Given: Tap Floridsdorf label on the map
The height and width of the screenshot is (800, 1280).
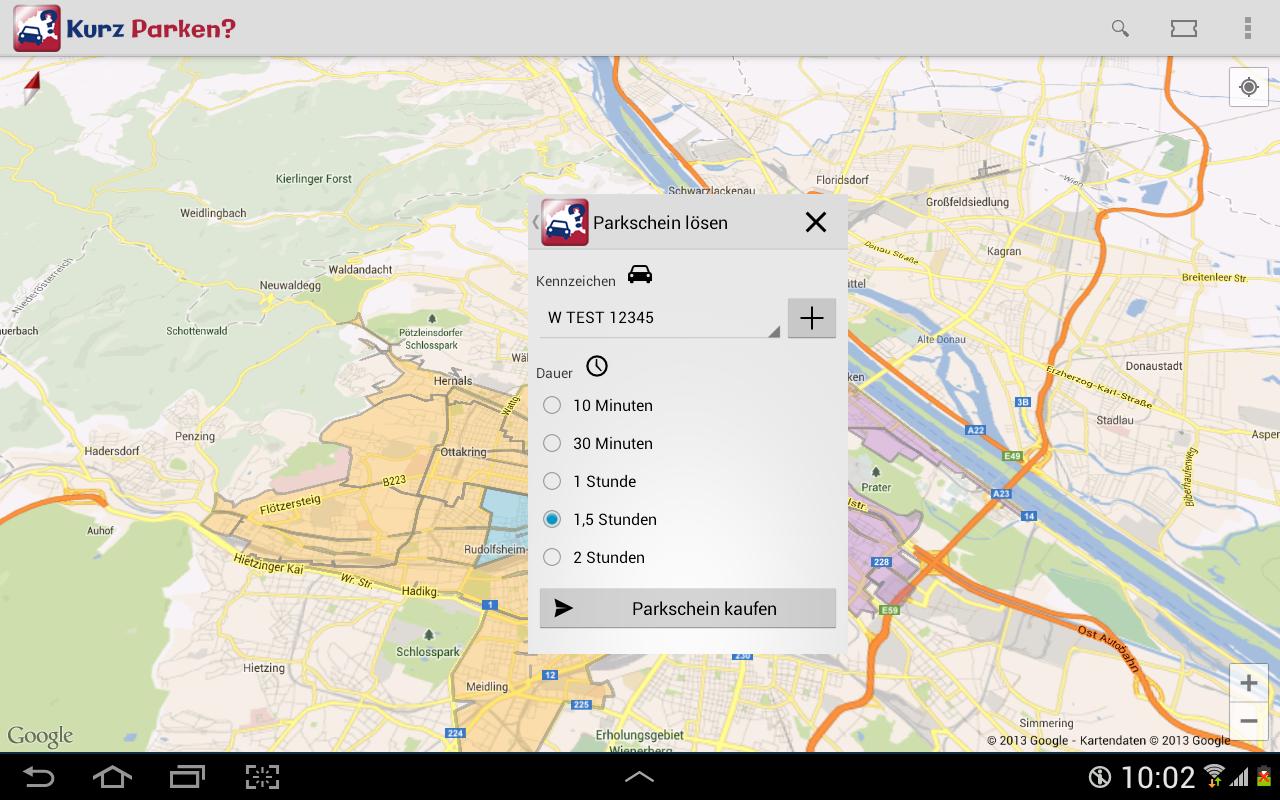Looking at the screenshot, I should pyautogui.click(x=842, y=180).
